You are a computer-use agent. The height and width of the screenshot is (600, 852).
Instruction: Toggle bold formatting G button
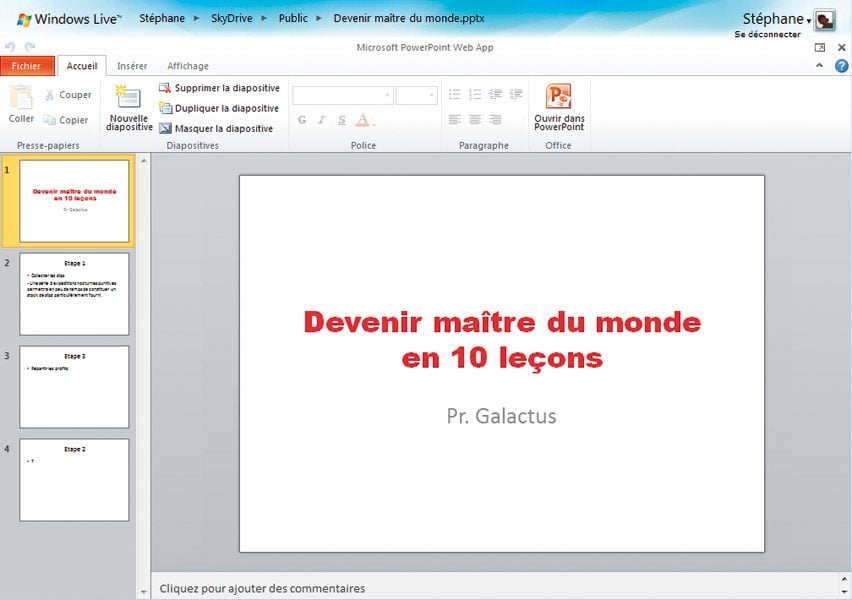(302, 120)
